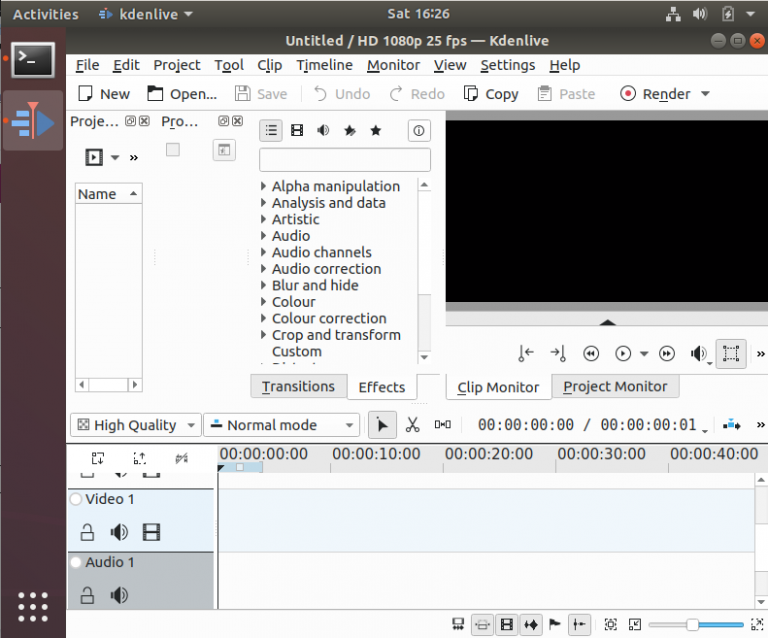
Task: Open the Normal mode dropdown
Action: (x=281, y=425)
